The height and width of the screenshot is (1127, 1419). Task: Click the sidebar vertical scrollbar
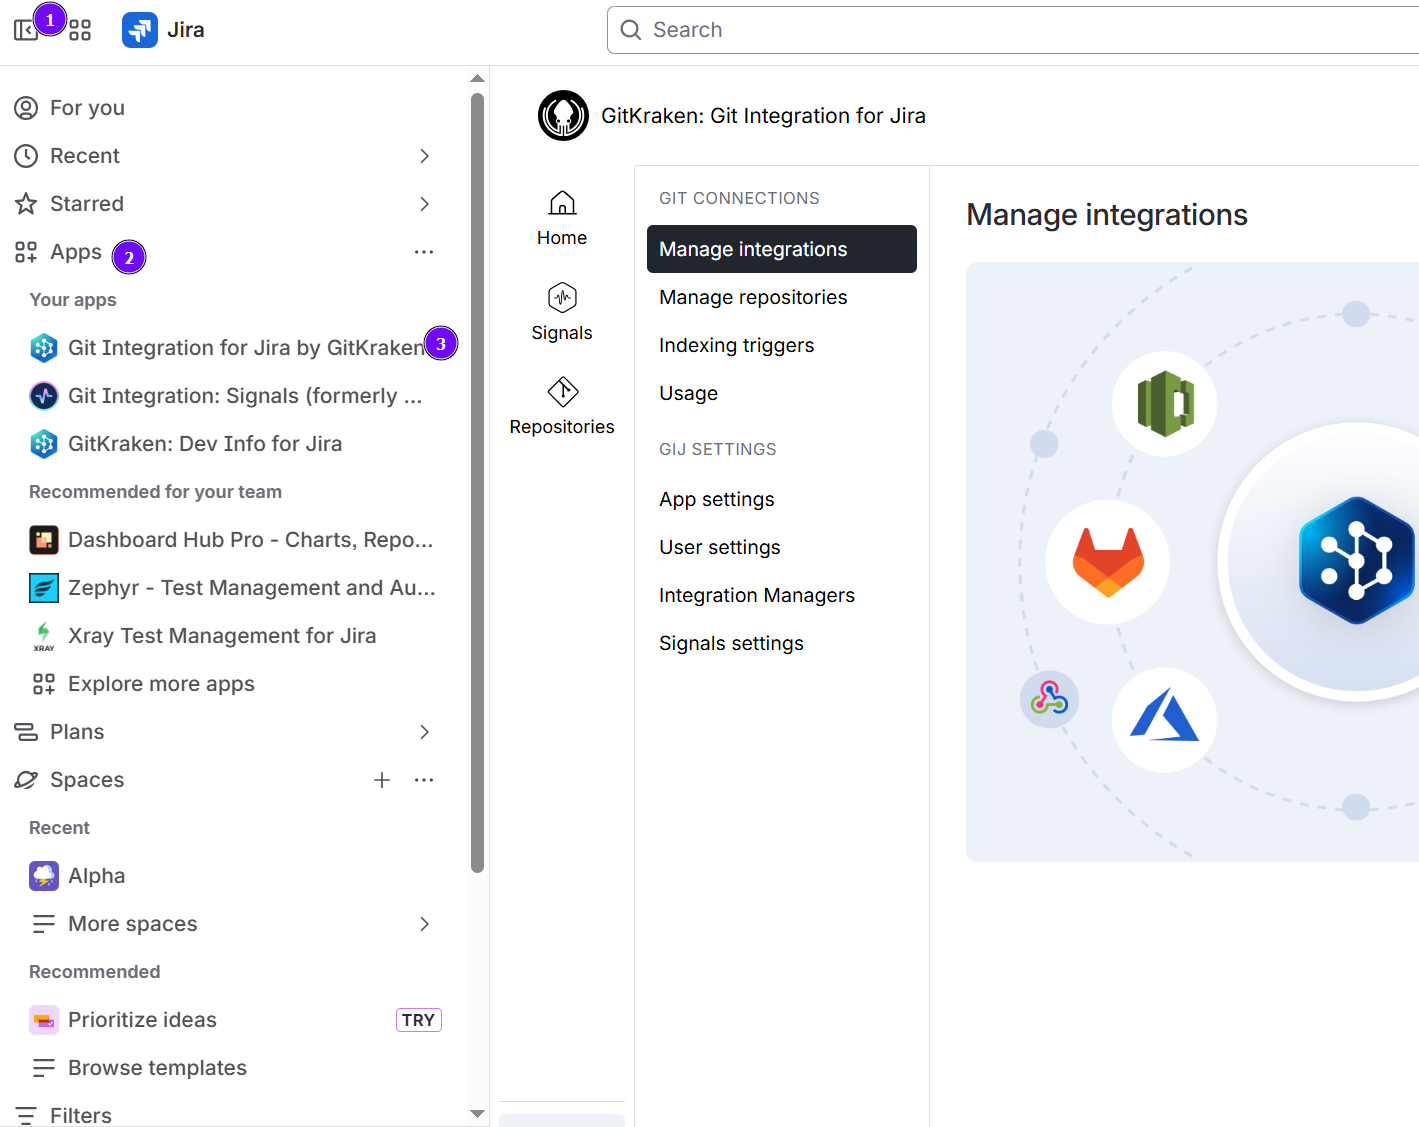(477, 480)
